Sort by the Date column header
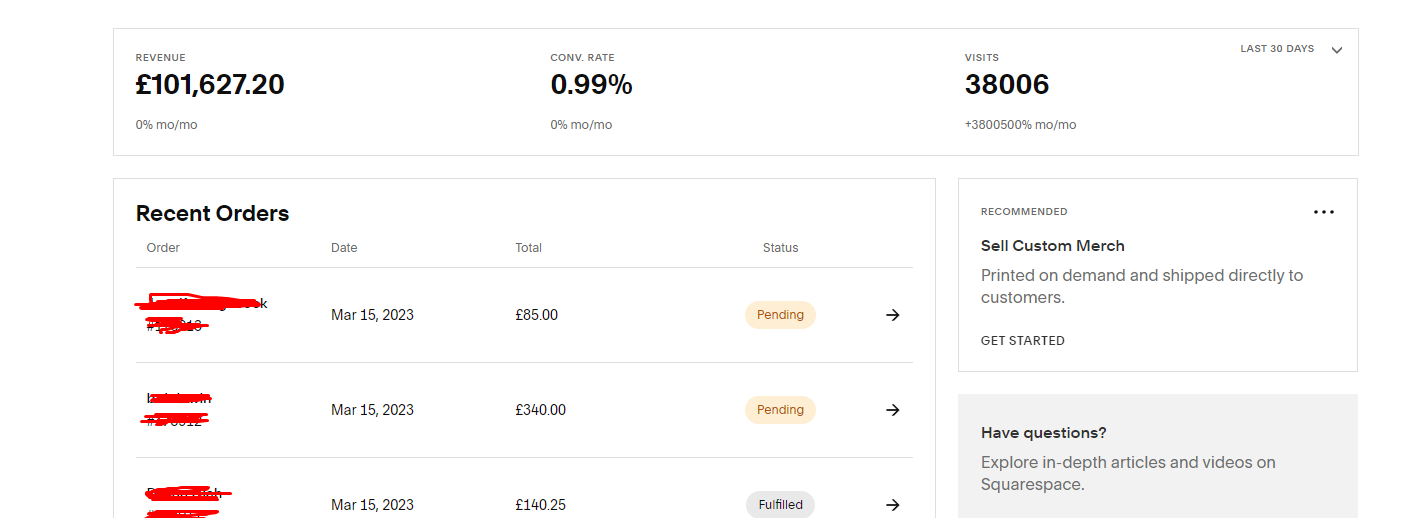Screen dimensions: 1408x518 344,248
